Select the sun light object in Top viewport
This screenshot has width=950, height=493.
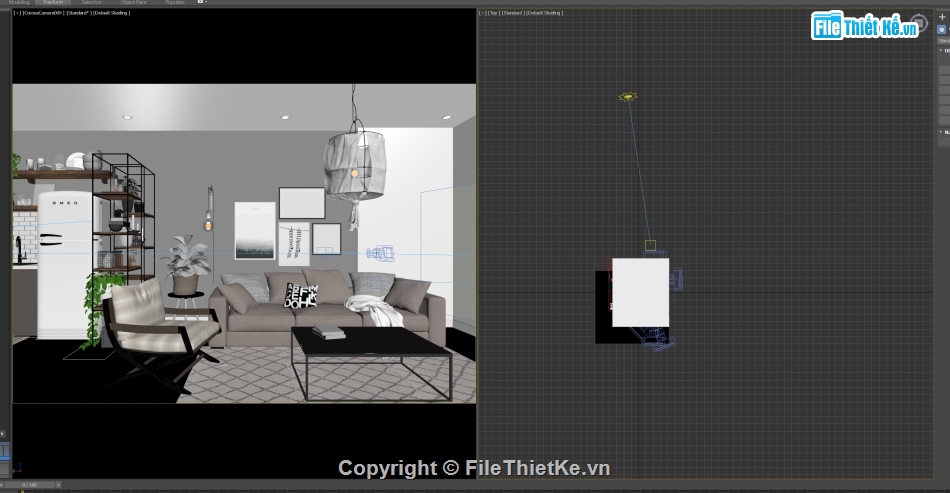[628, 97]
